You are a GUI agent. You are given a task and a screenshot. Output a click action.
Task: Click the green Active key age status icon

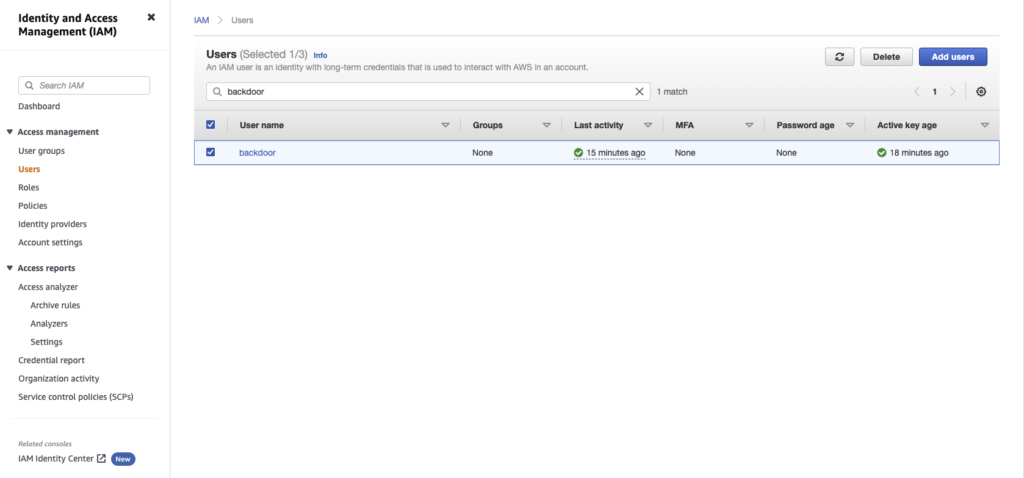[882, 153]
